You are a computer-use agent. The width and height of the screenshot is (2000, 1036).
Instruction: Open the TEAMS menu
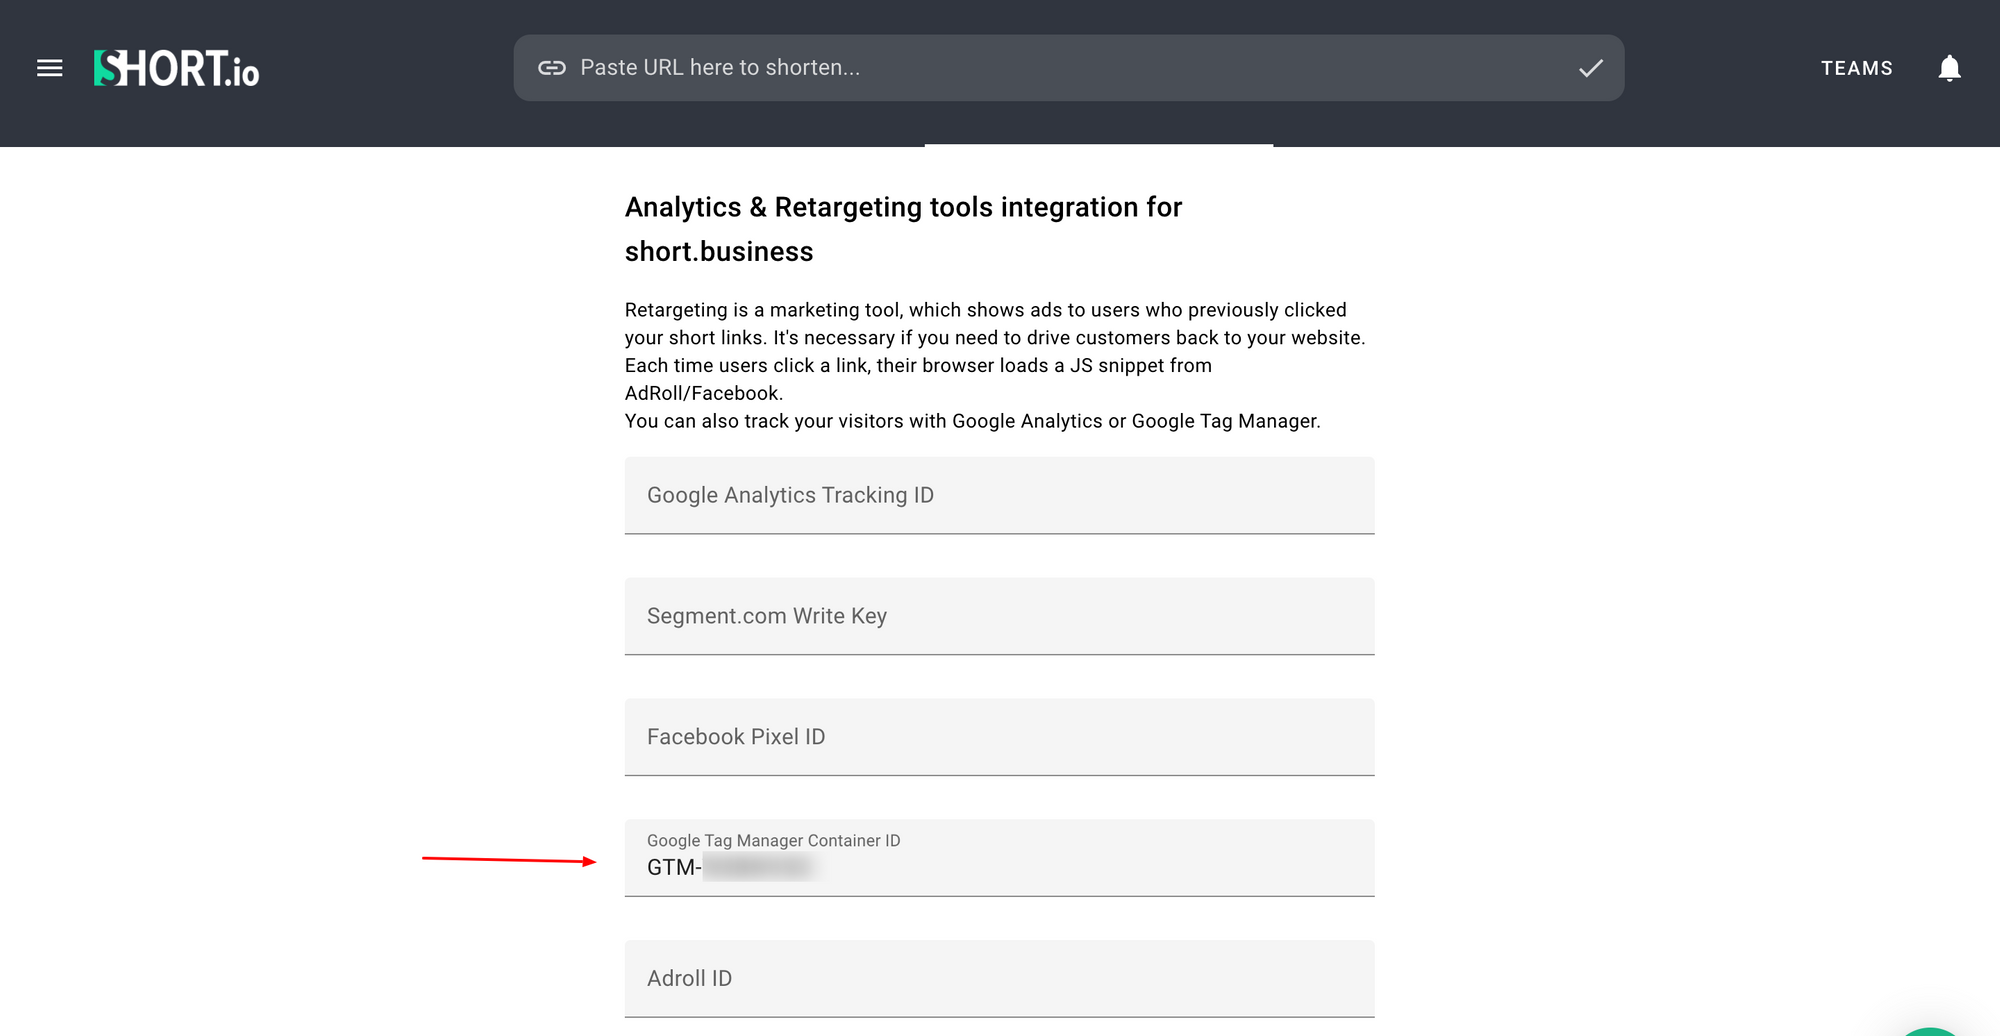[1856, 68]
